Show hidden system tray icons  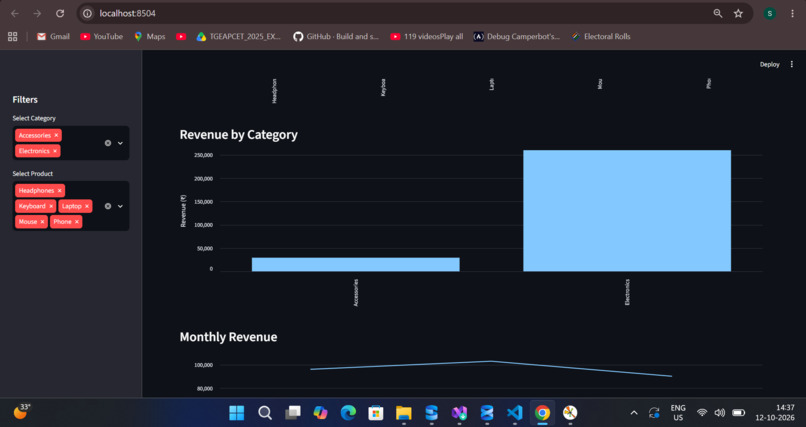(x=634, y=413)
